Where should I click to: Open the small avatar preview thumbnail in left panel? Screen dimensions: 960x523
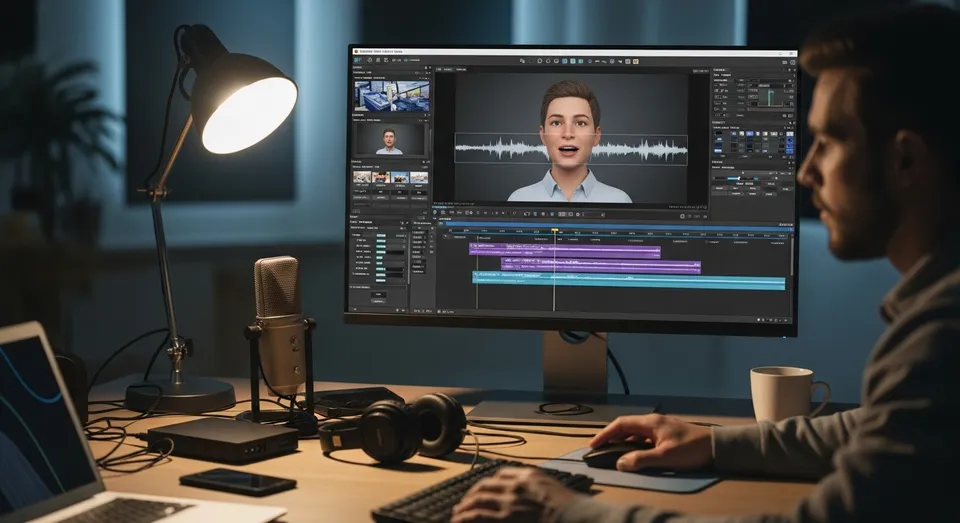[x=389, y=140]
